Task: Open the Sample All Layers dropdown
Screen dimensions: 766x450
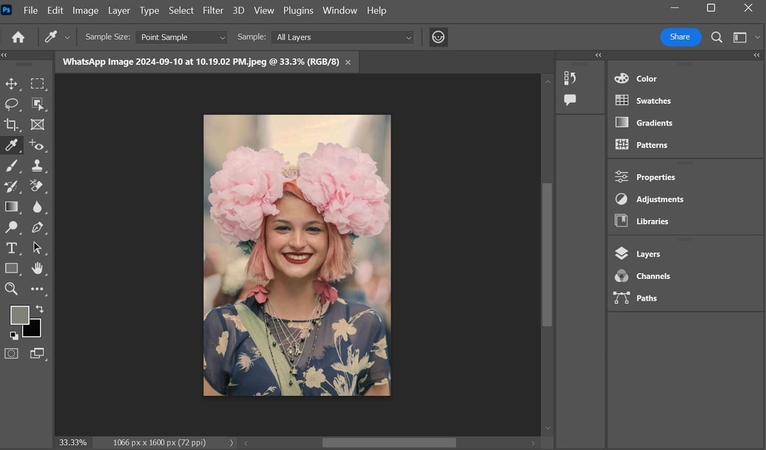Action: 342,37
